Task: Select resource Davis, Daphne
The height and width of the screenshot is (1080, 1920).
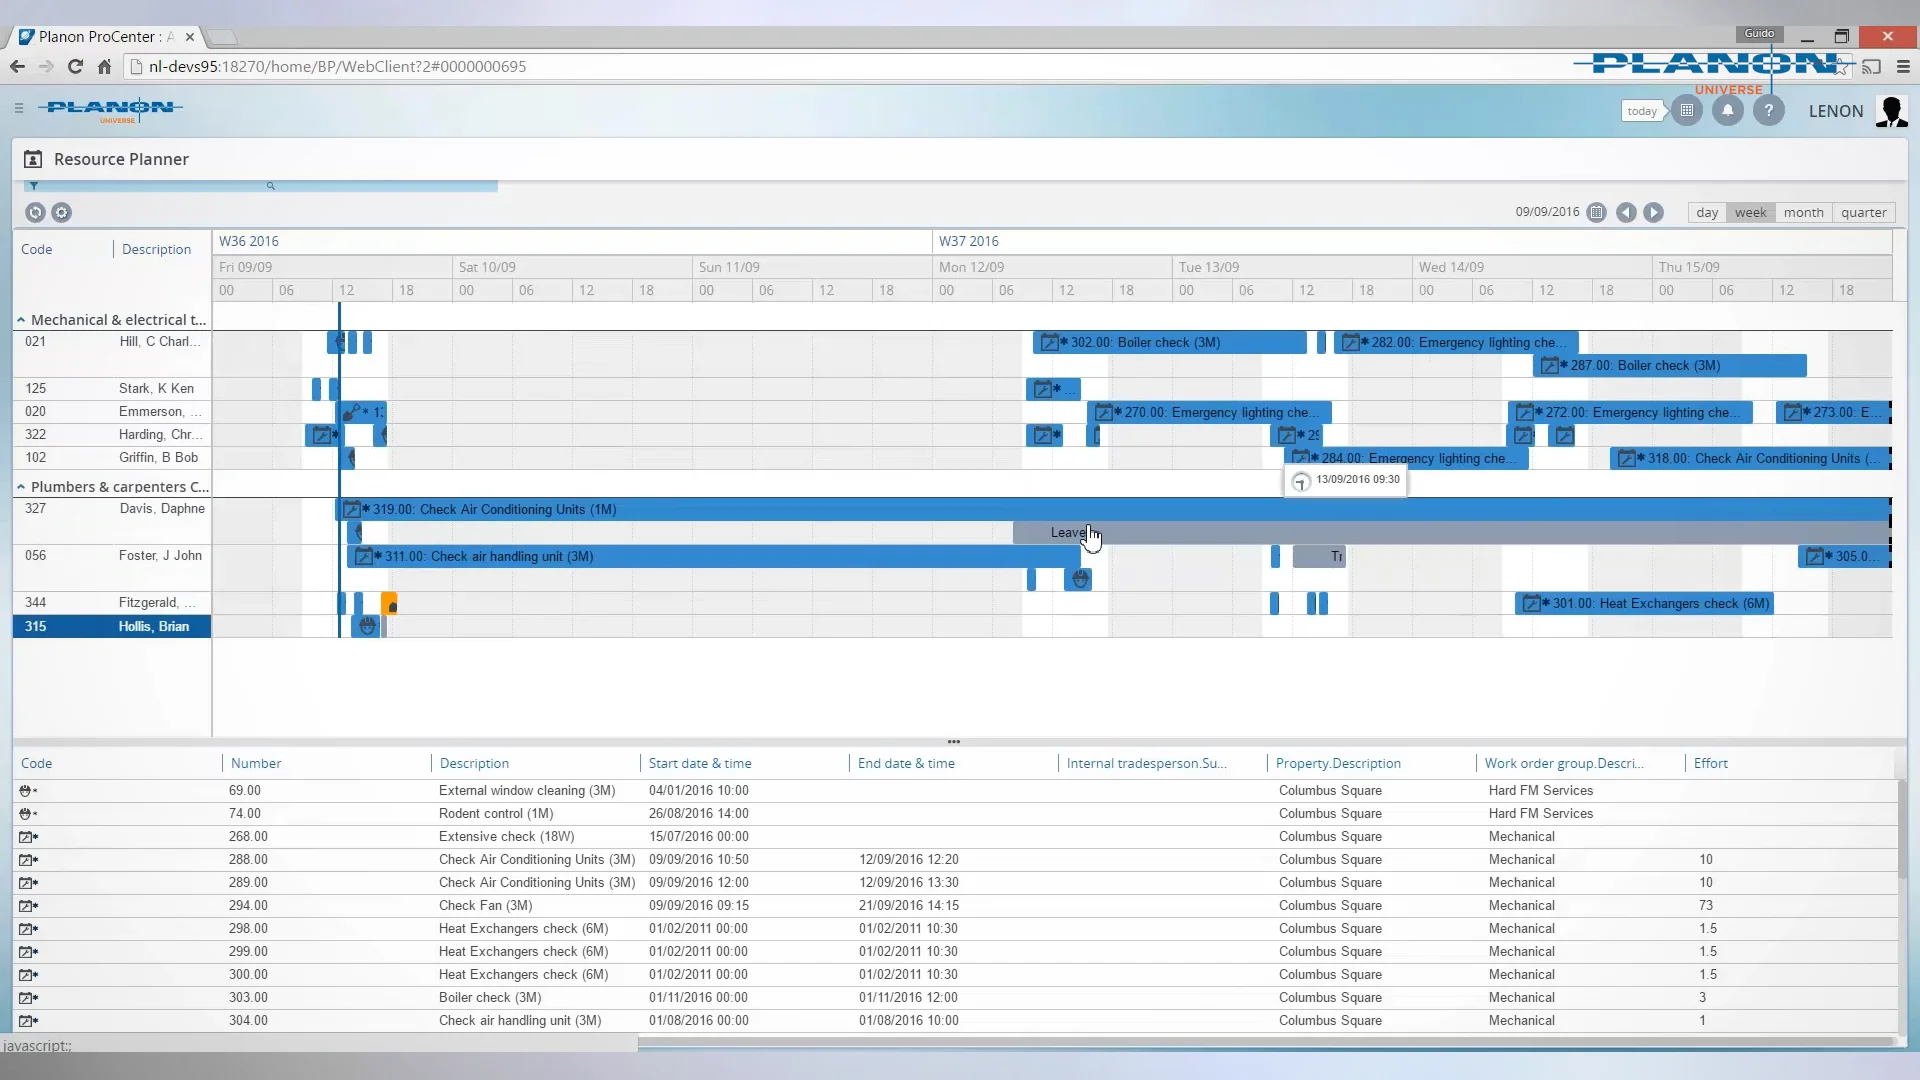Action: [x=112, y=509]
